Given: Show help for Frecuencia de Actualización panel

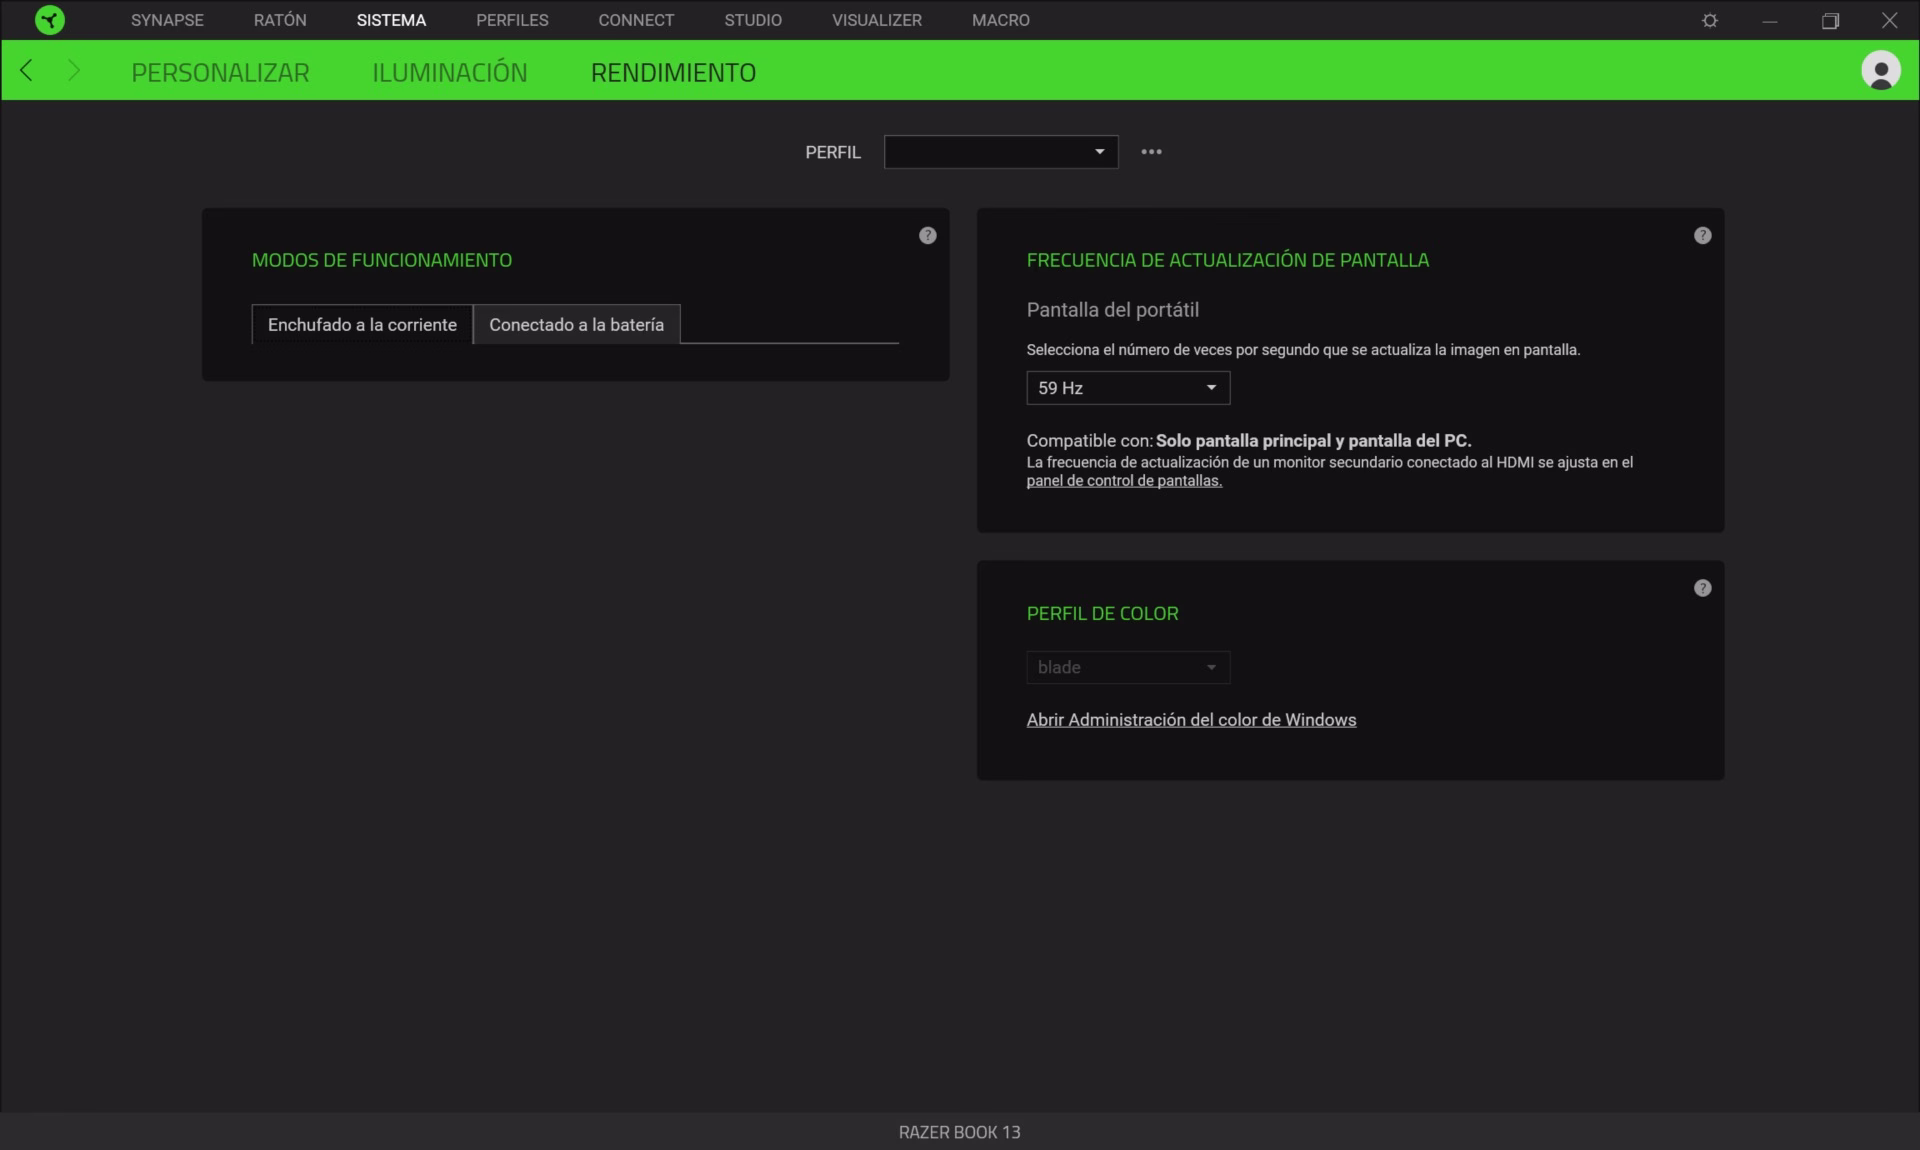Looking at the screenshot, I should (1702, 236).
